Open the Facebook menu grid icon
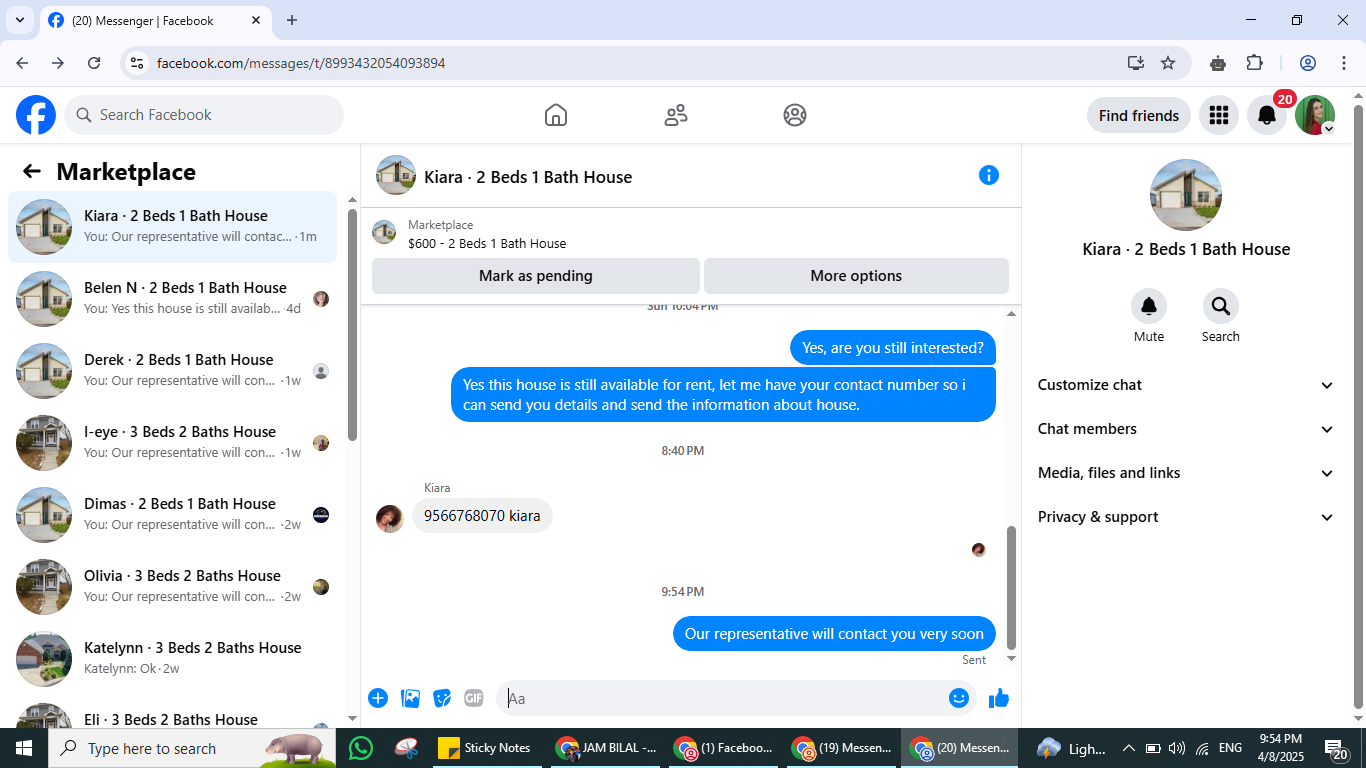Image resolution: width=1366 pixels, height=768 pixels. click(x=1218, y=115)
